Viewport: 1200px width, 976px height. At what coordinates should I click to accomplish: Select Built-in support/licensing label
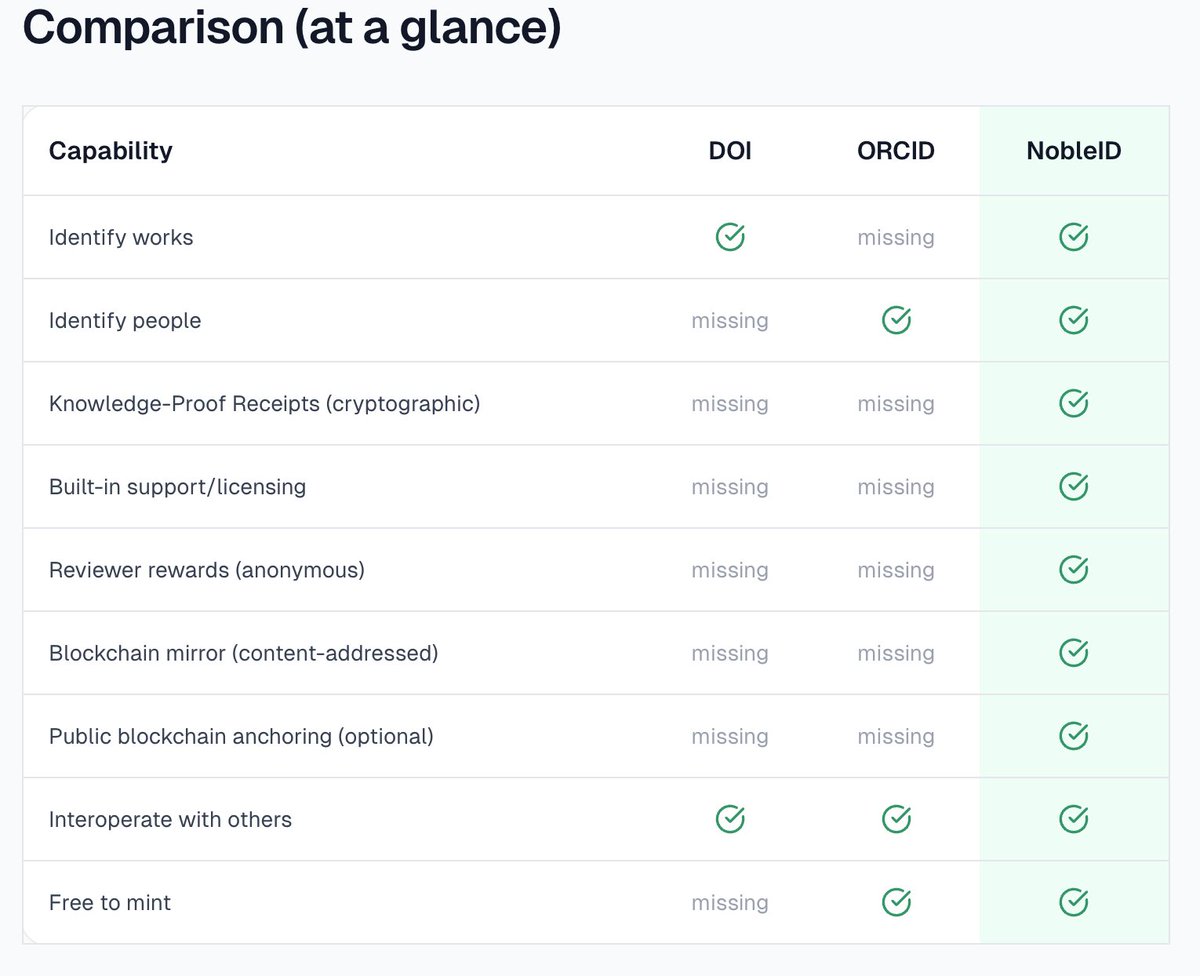(x=177, y=487)
